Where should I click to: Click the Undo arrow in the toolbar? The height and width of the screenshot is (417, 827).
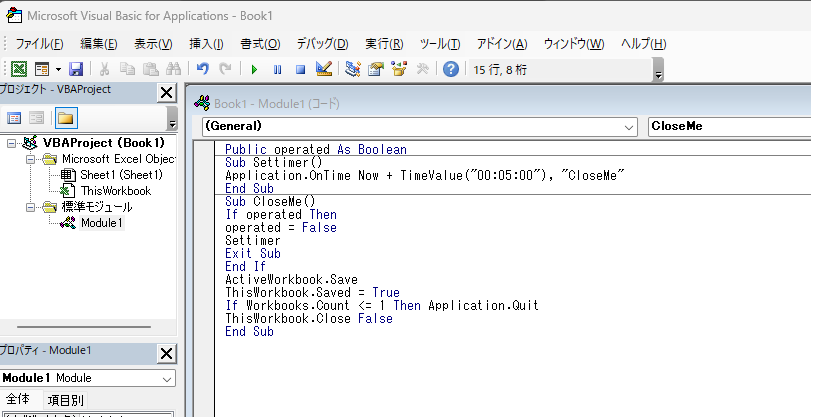coord(203,69)
